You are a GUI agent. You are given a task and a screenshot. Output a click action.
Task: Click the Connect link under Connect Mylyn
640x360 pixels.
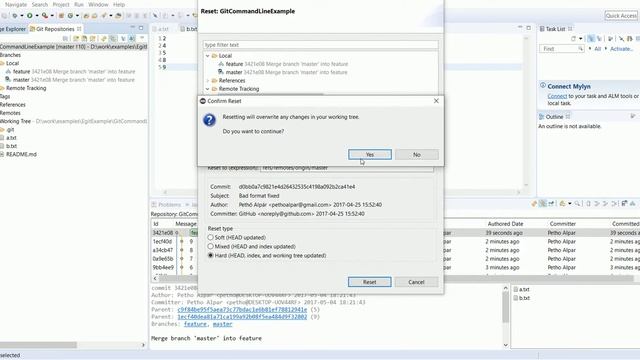(x=557, y=96)
